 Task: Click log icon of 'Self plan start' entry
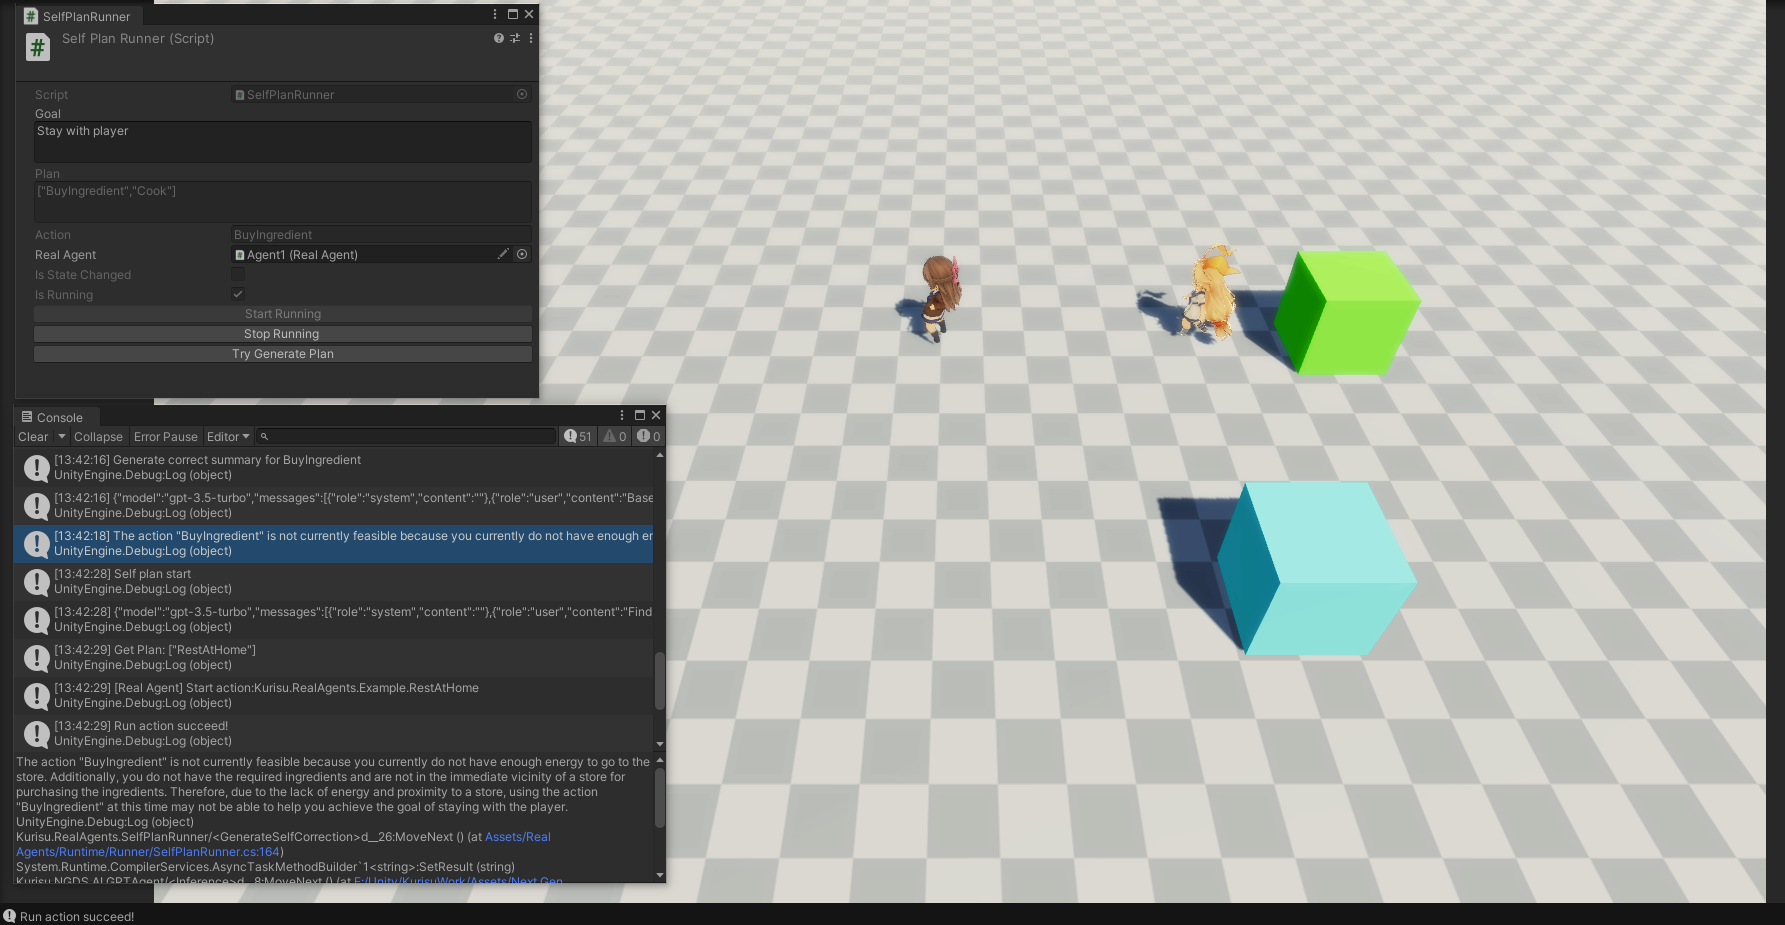[37, 581]
